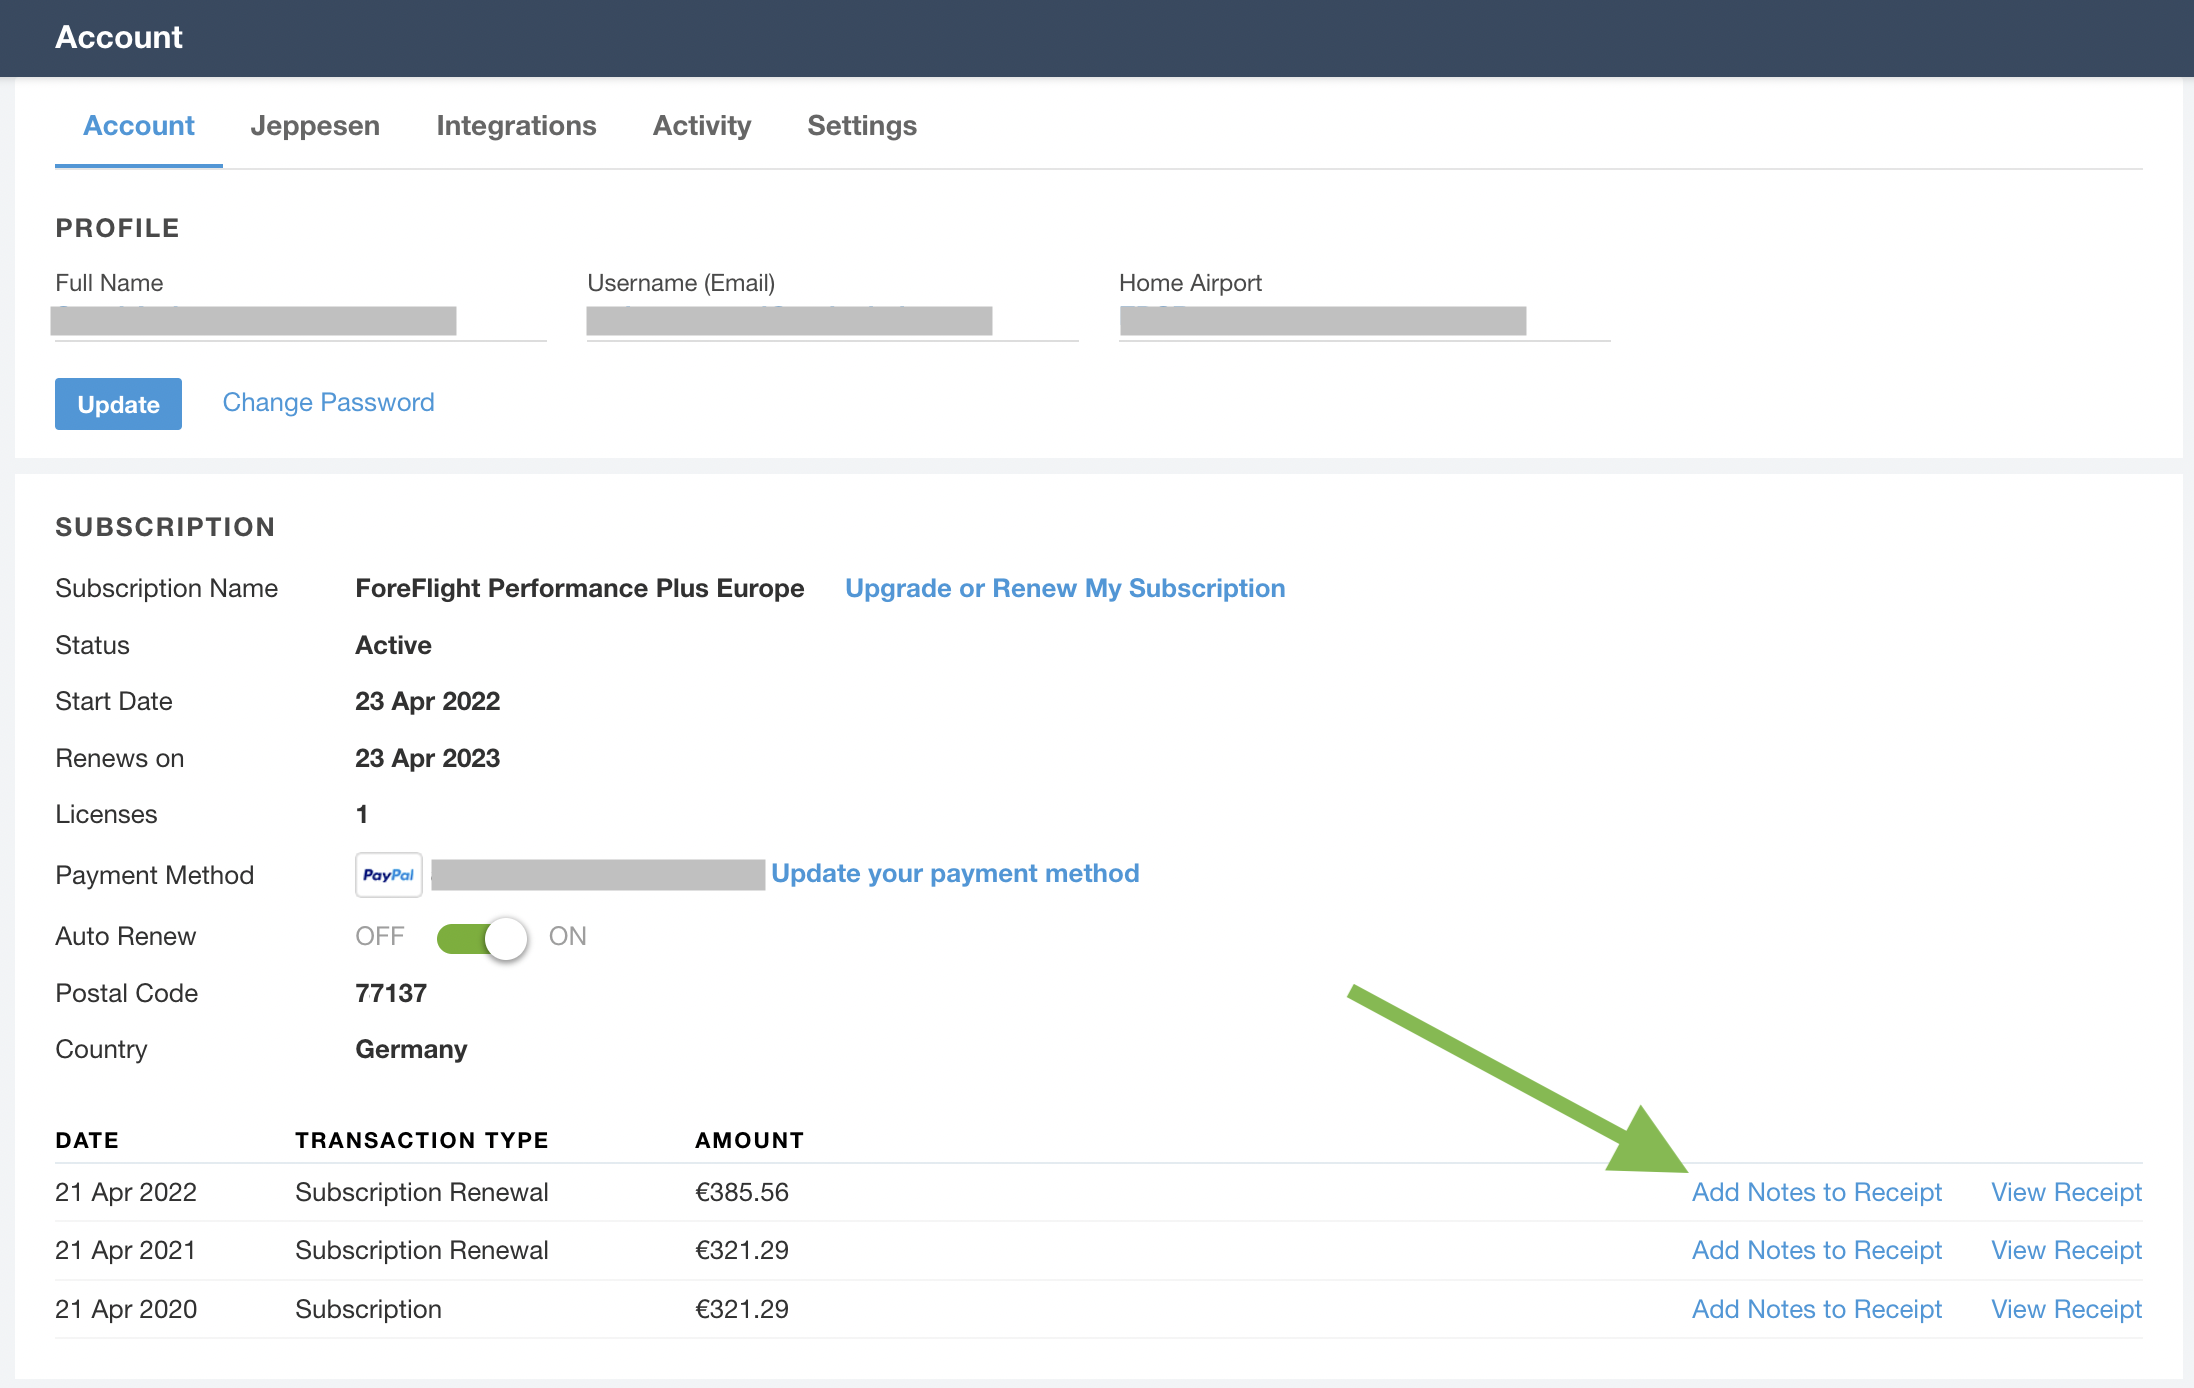The height and width of the screenshot is (1388, 2194).
Task: Switch to the Jeppesen tab
Action: pos(315,126)
